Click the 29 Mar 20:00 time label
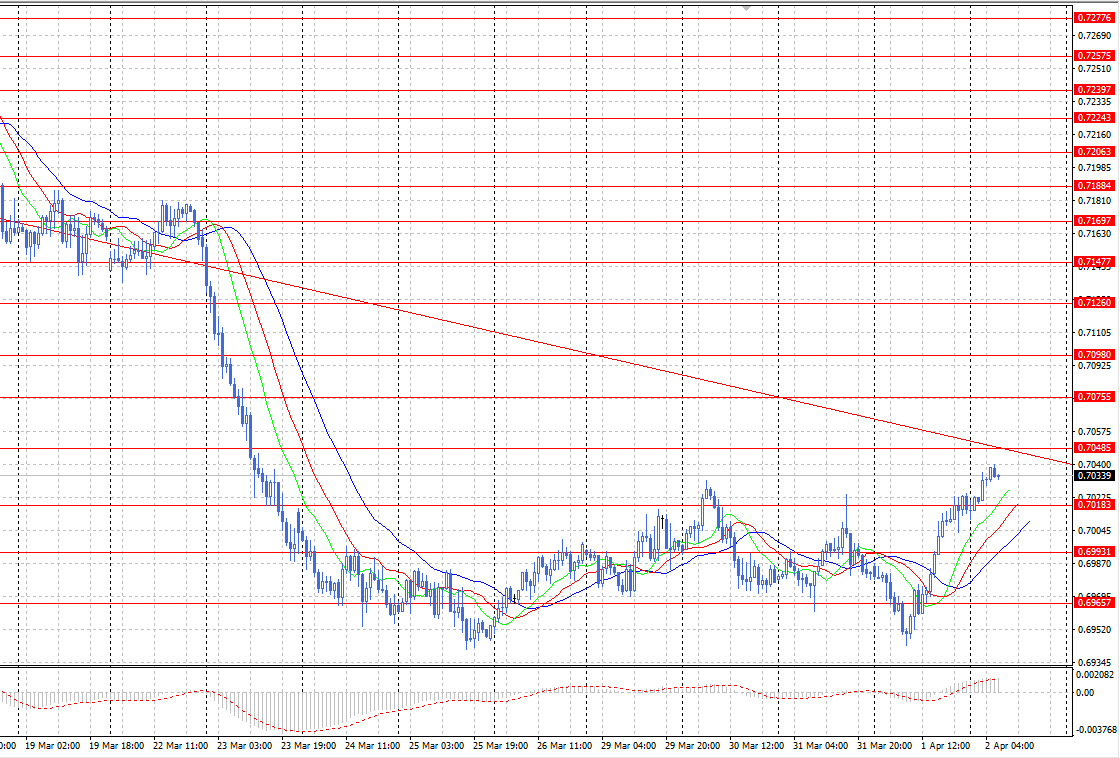Viewport: 1120px width, 758px height. 693,746
